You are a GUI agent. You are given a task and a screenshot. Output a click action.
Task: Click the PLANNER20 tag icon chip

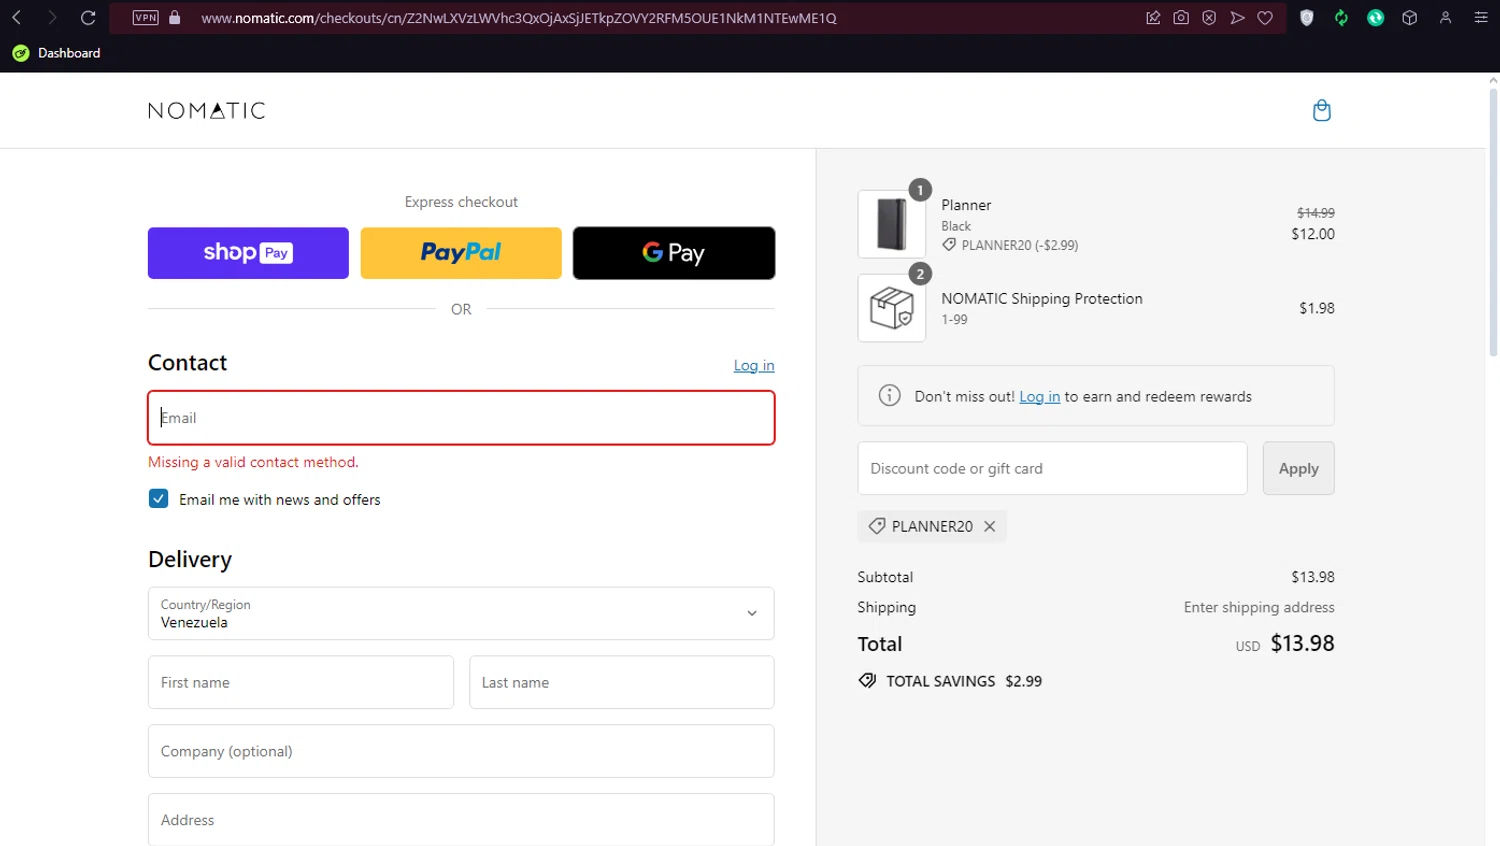(x=876, y=526)
